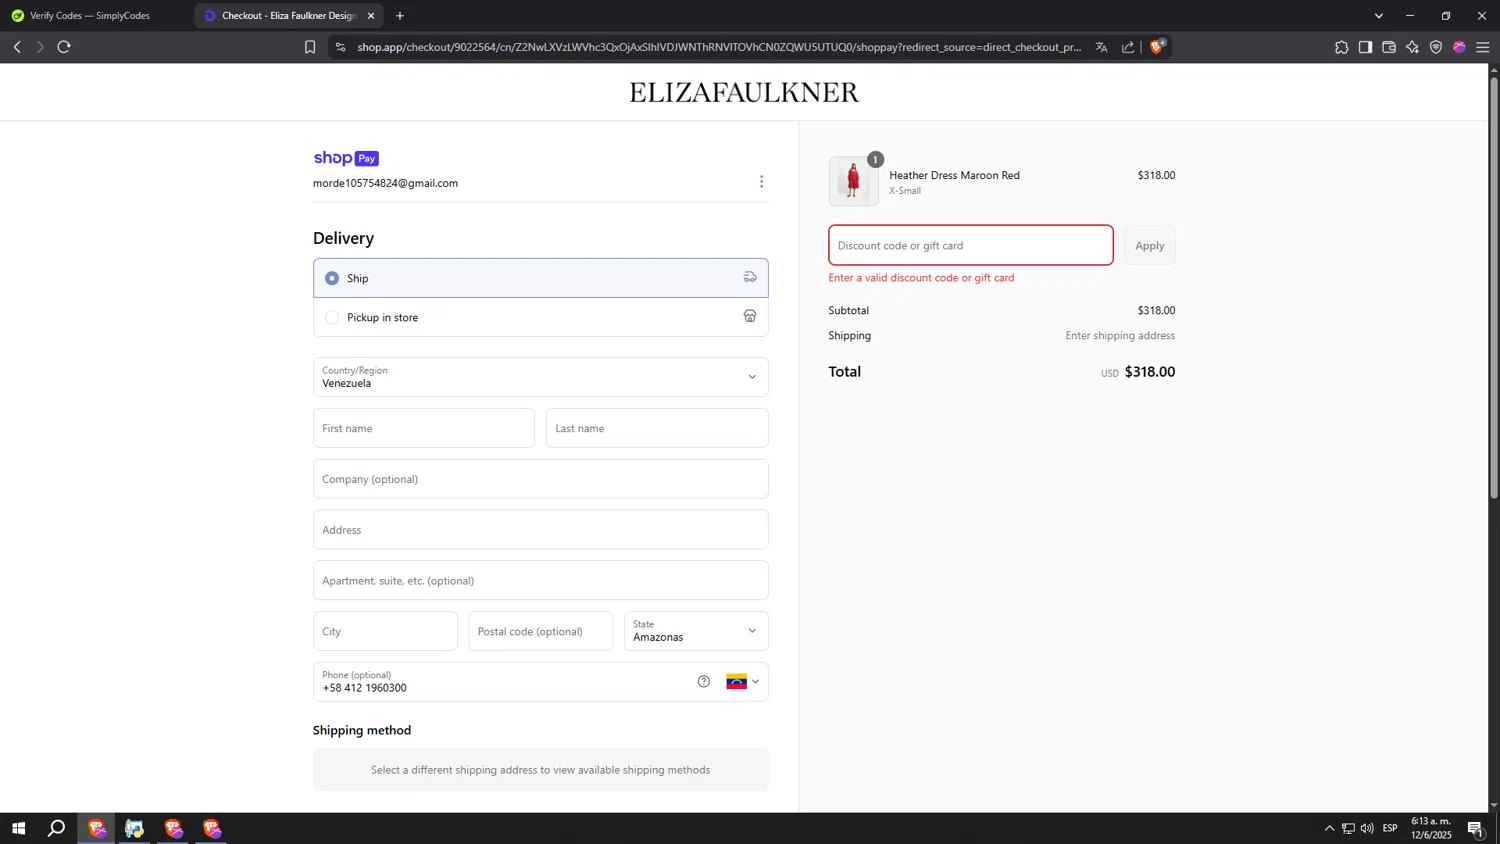The image size is (1500, 844).
Task: Reload the checkout page
Action: coord(64,47)
